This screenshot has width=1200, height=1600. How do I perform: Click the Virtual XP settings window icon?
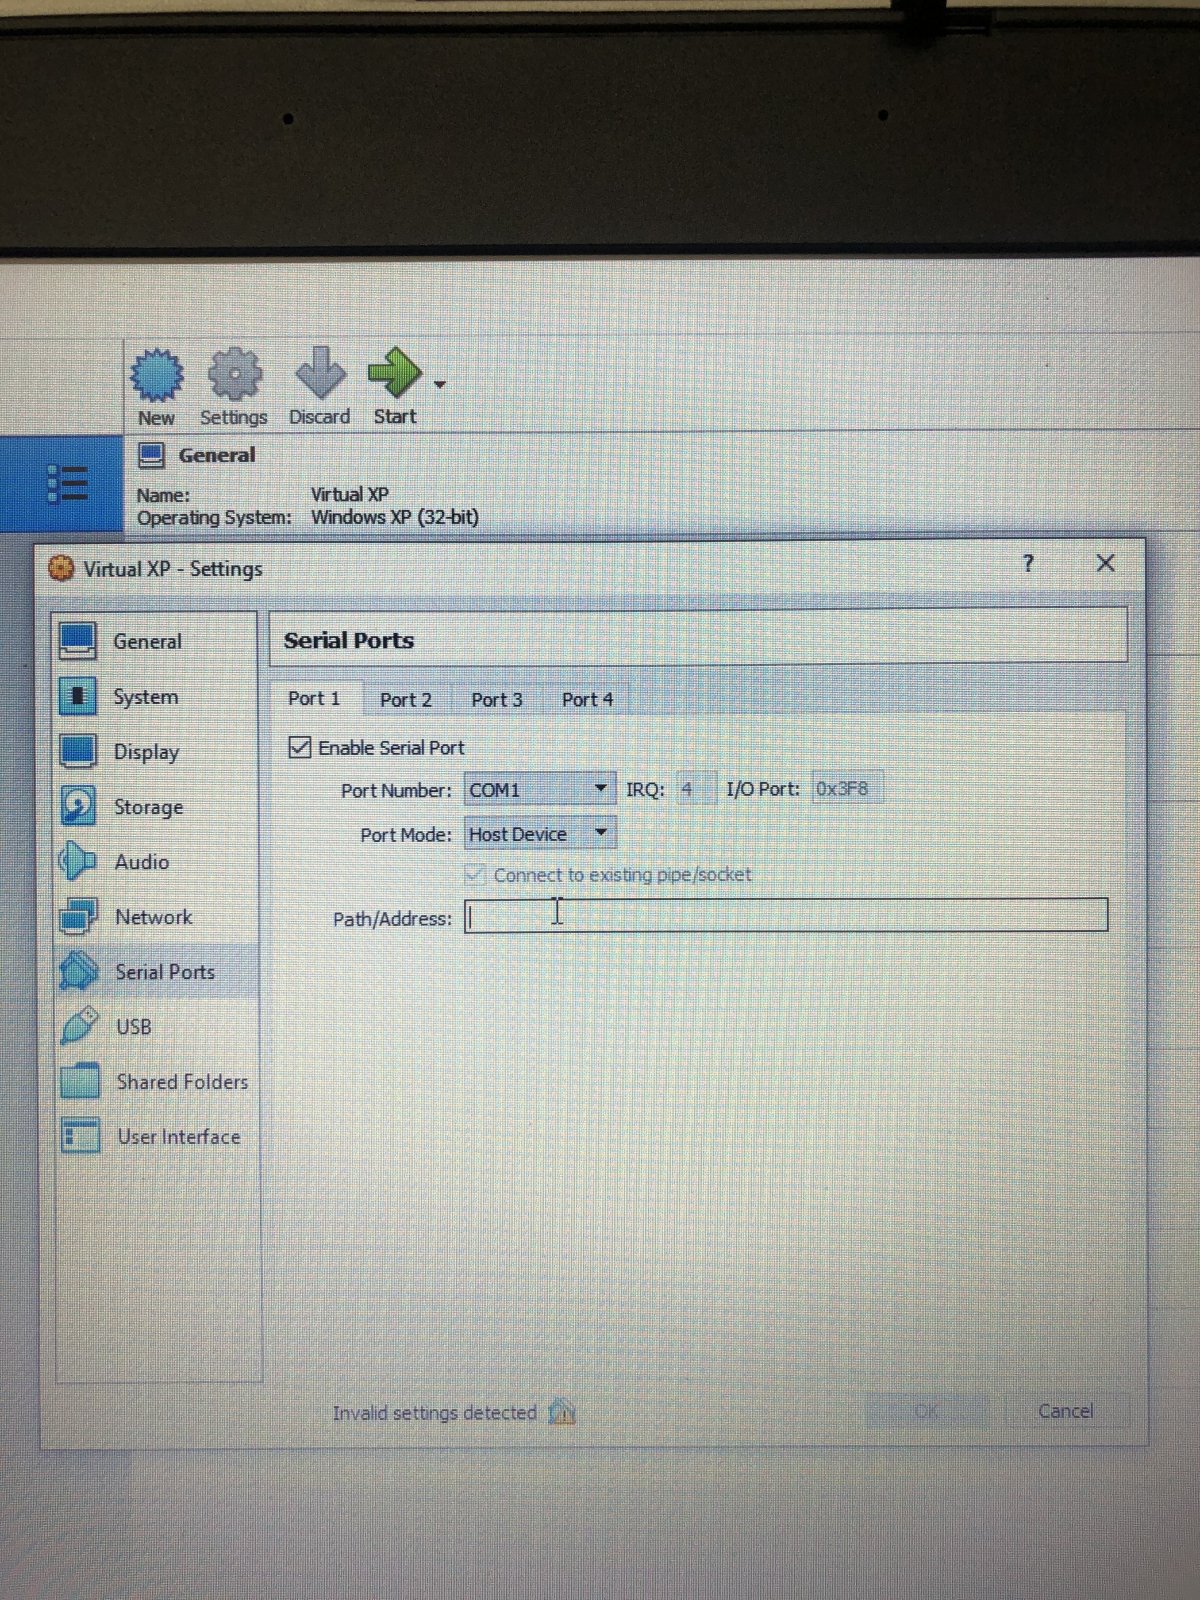[x=61, y=568]
